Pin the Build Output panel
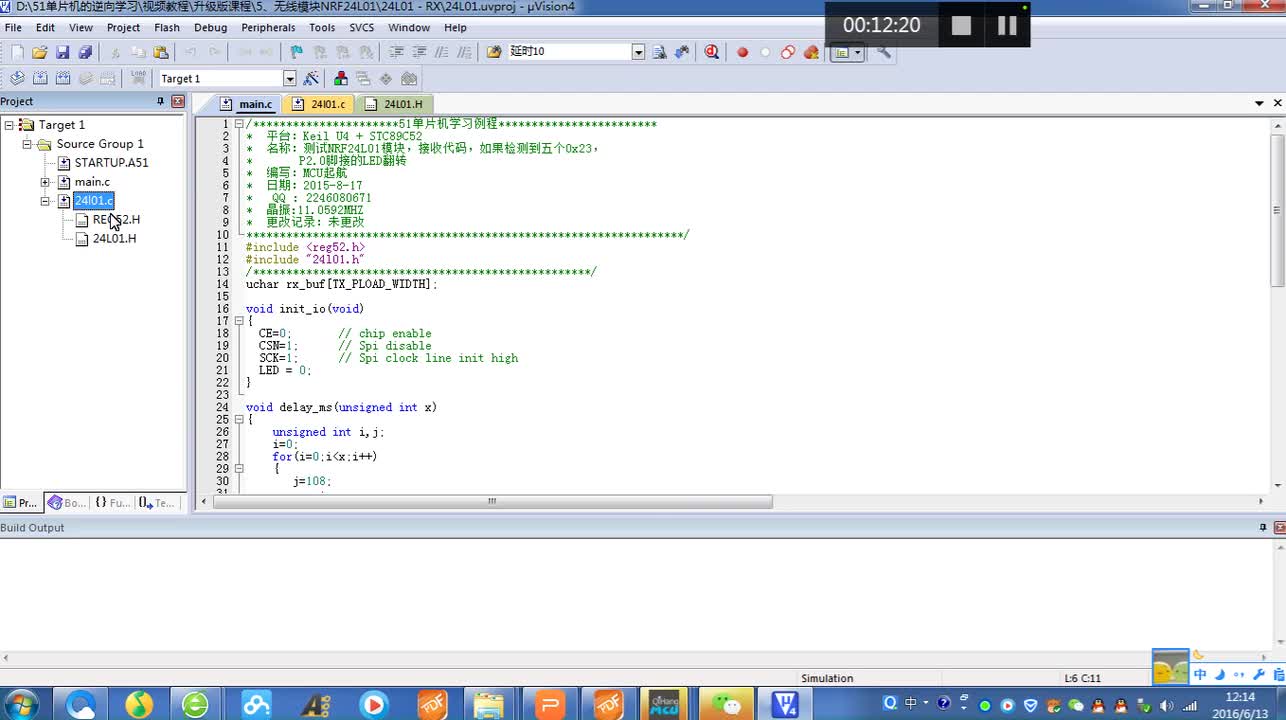 (1263, 527)
